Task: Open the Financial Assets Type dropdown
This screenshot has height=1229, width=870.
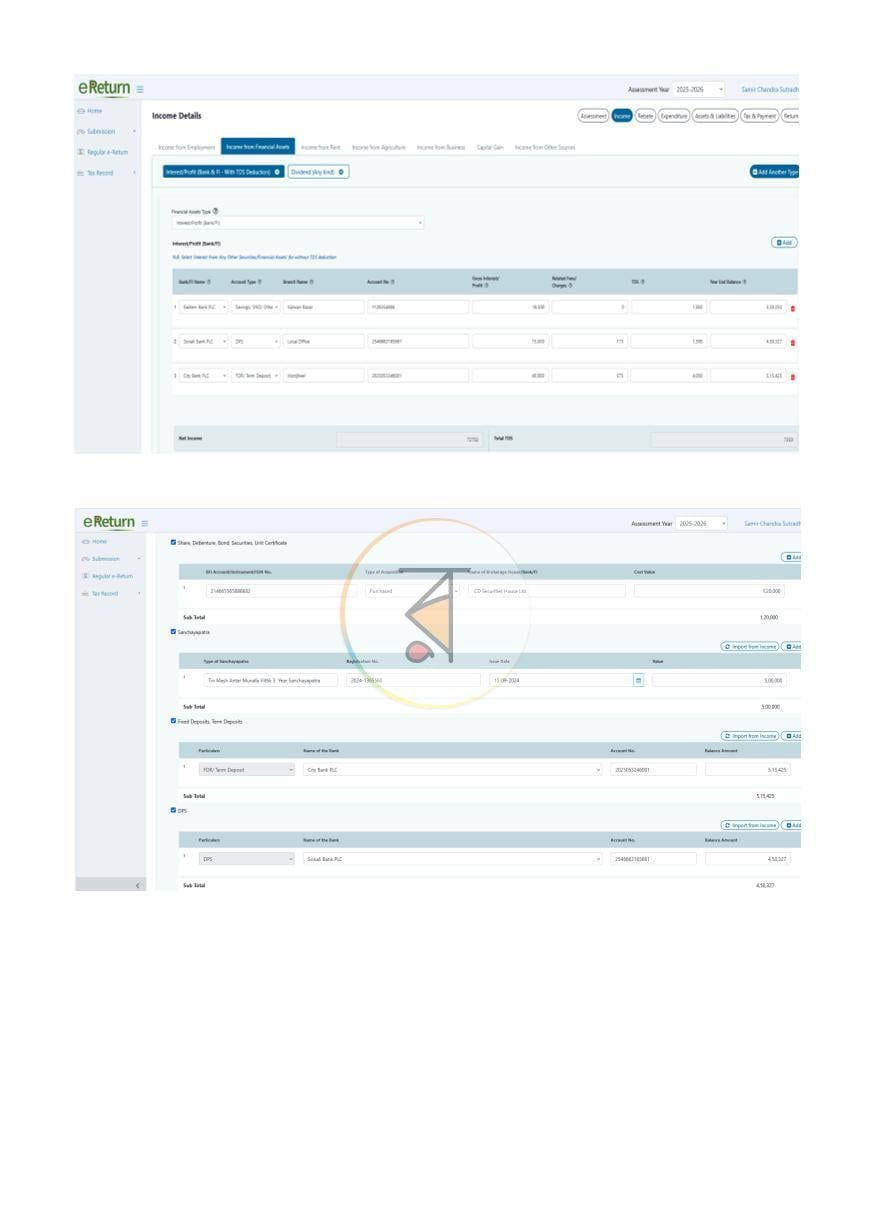Action: (x=298, y=223)
